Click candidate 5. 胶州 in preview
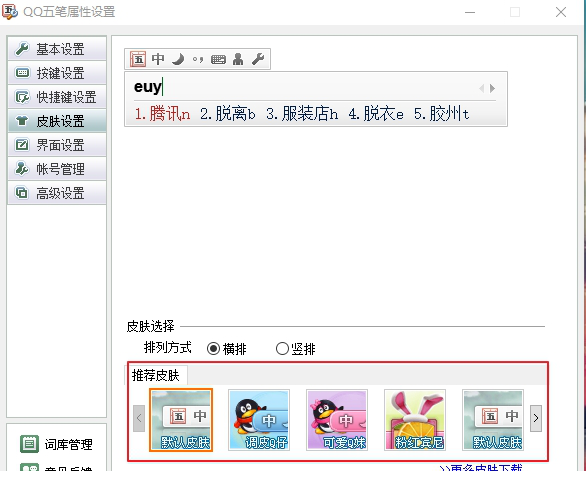 [x=441, y=114]
